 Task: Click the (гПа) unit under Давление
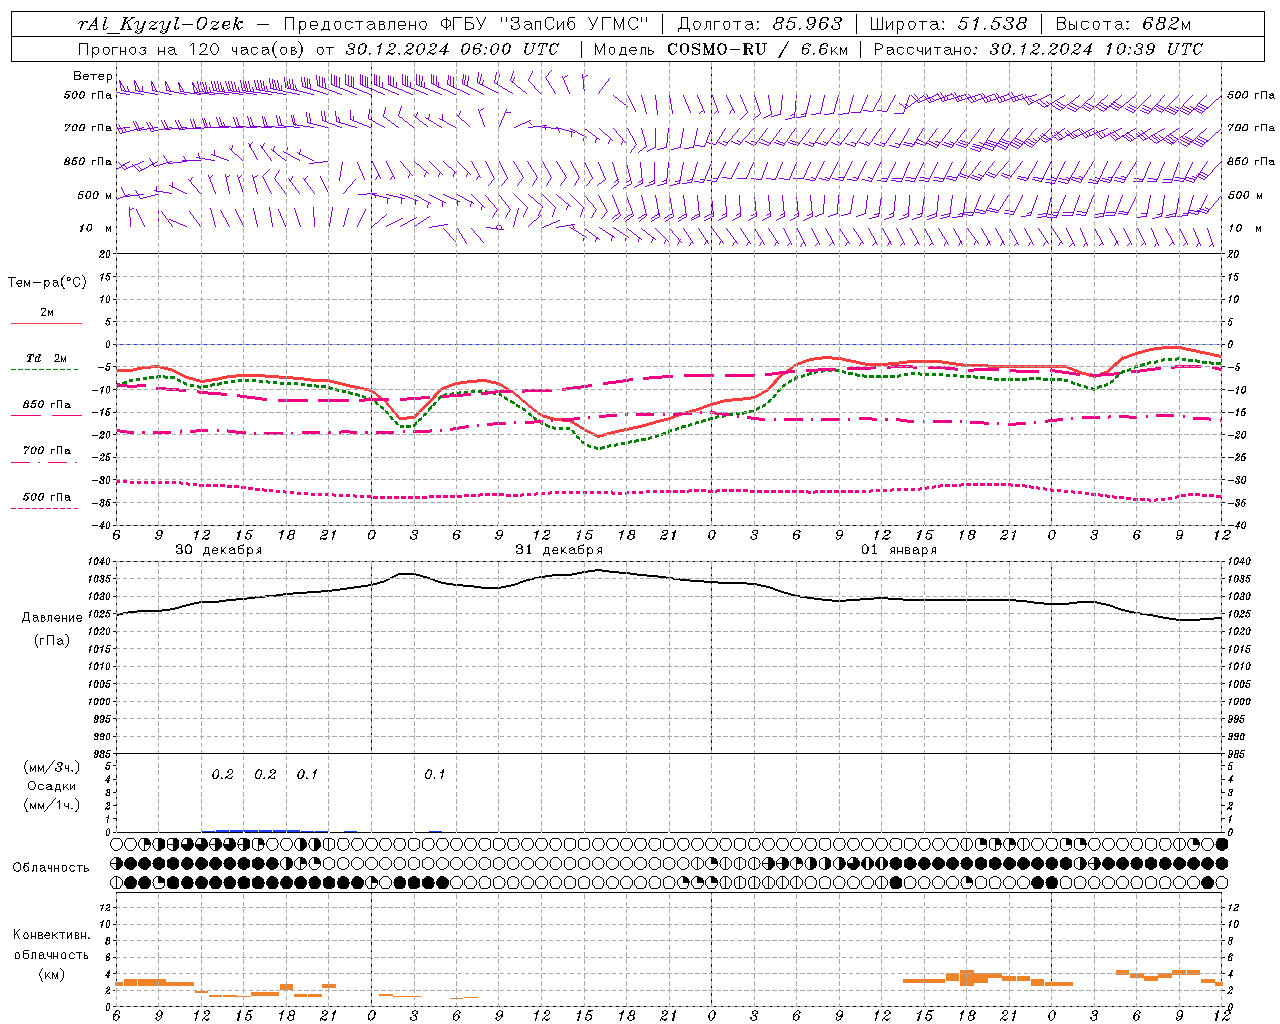point(52,640)
